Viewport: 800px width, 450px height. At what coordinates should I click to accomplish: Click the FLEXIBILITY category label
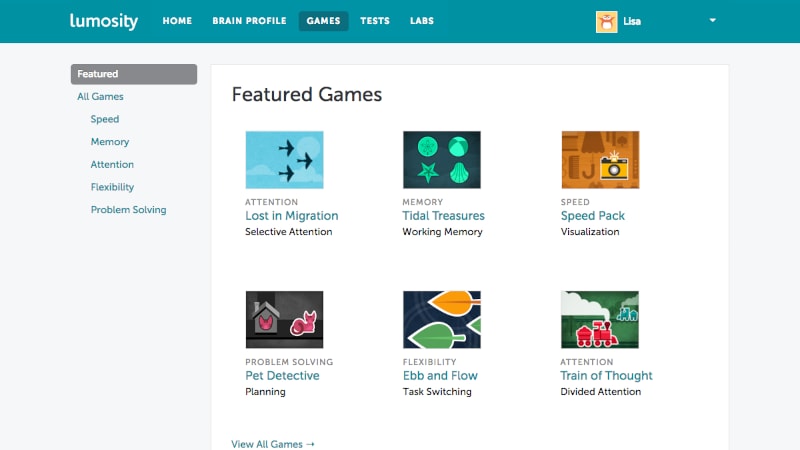point(429,362)
